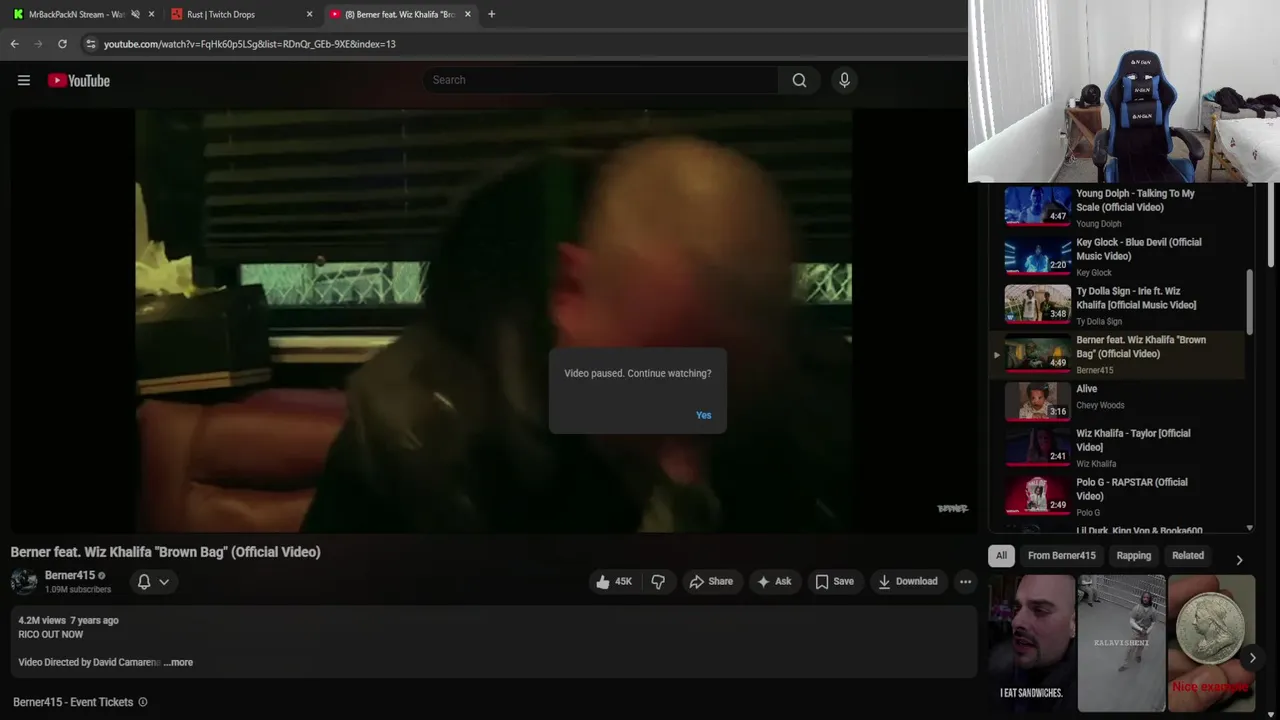Click the playlist panel scrollbar
1280x720 pixels.
click(x=1249, y=302)
